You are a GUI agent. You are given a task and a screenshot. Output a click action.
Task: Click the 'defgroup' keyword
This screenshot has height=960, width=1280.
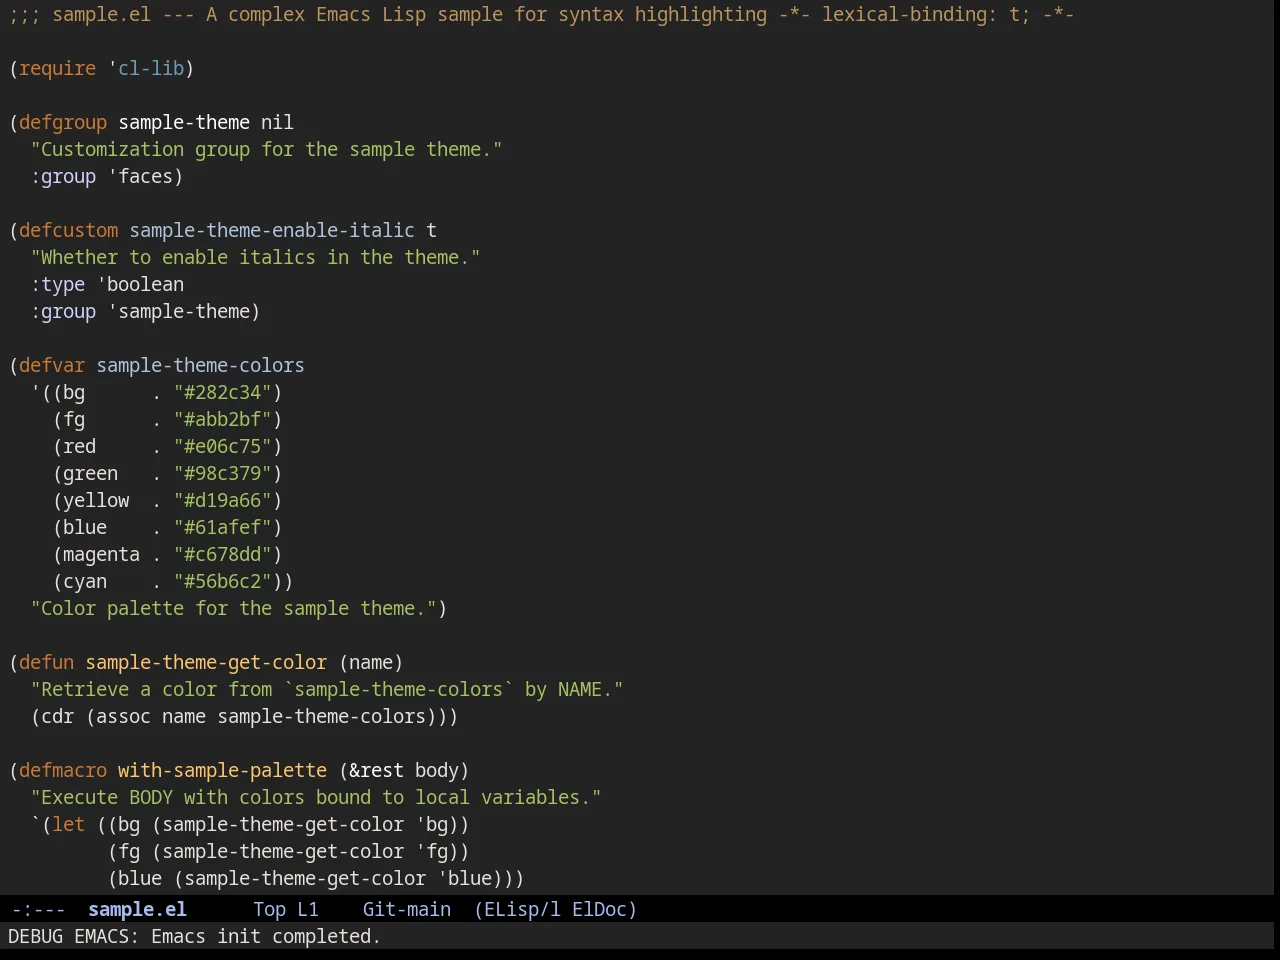coord(63,122)
